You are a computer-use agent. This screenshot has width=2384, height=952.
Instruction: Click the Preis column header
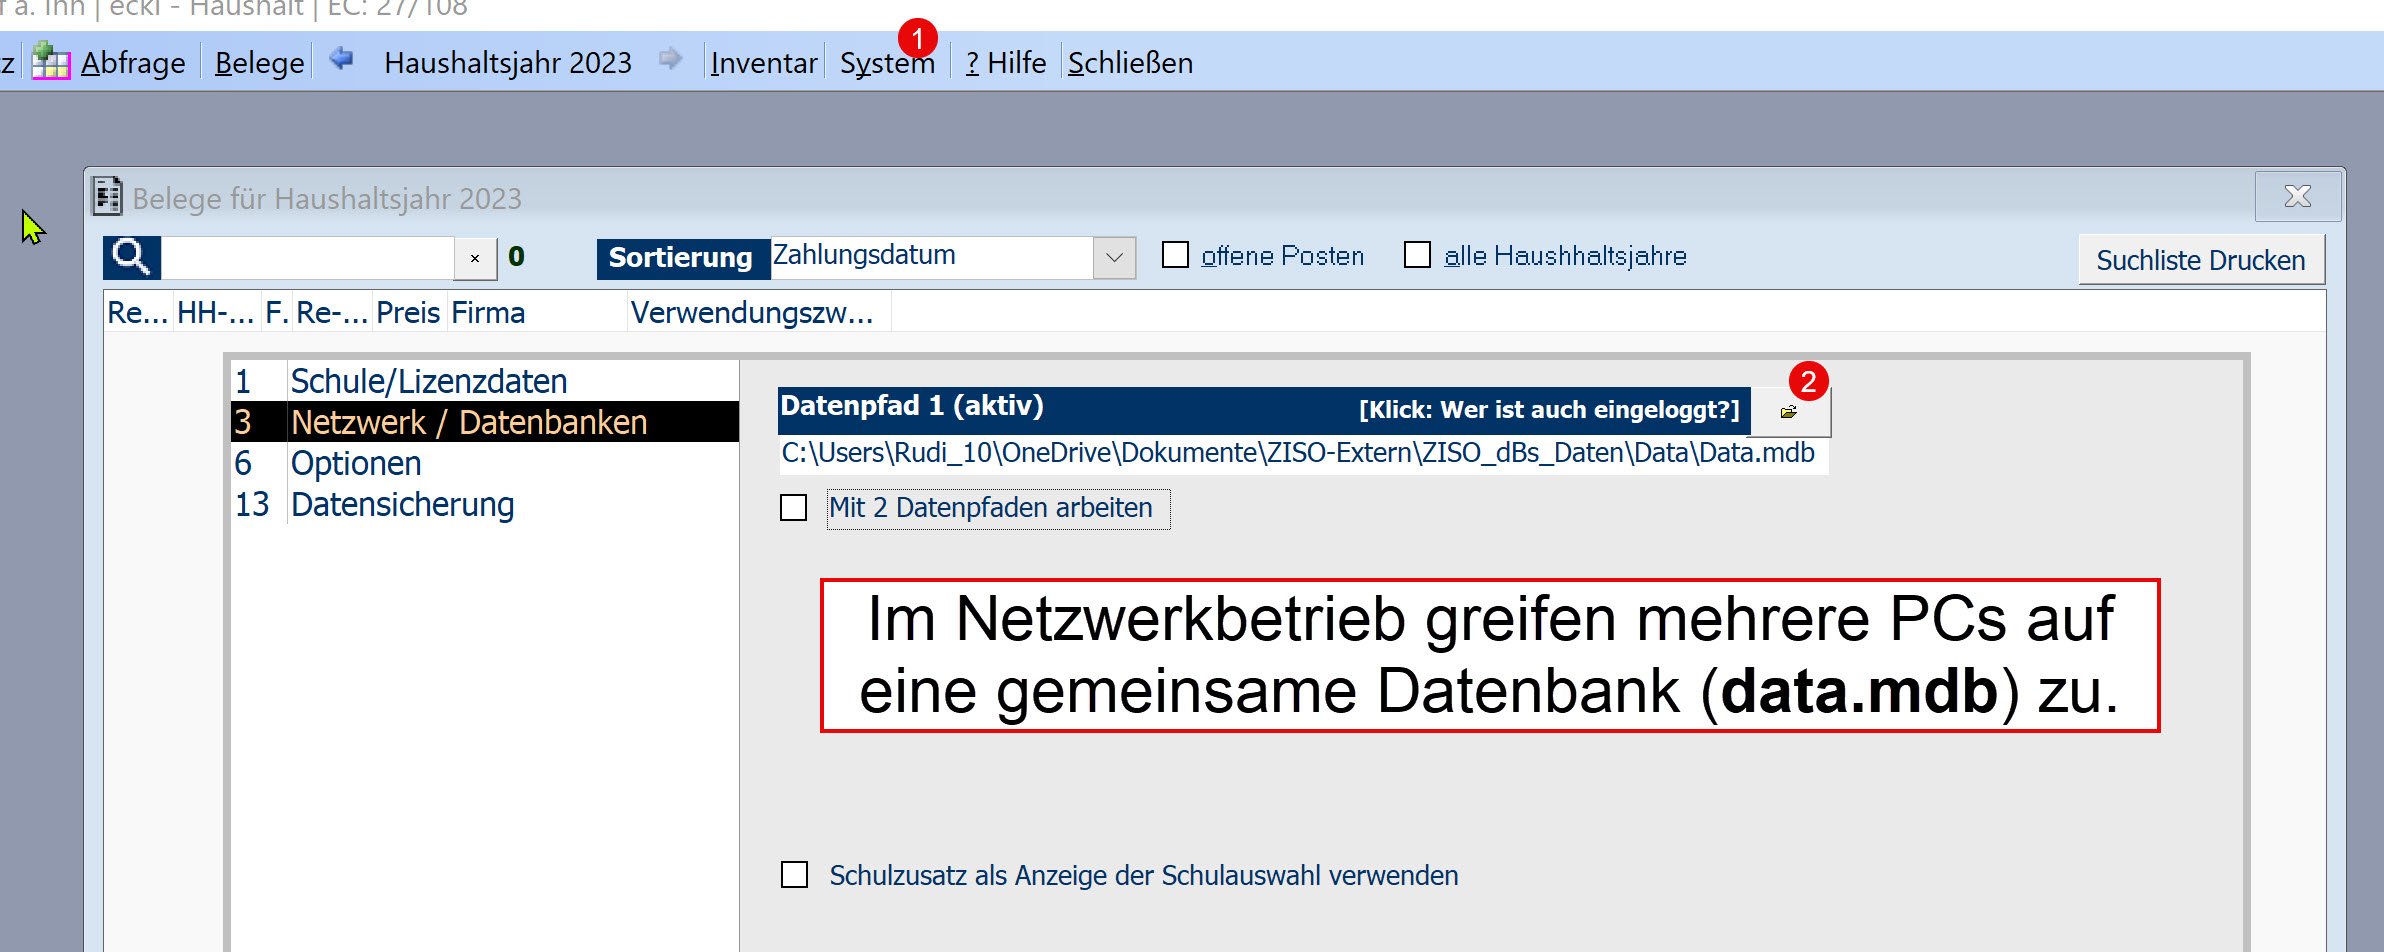click(x=409, y=312)
